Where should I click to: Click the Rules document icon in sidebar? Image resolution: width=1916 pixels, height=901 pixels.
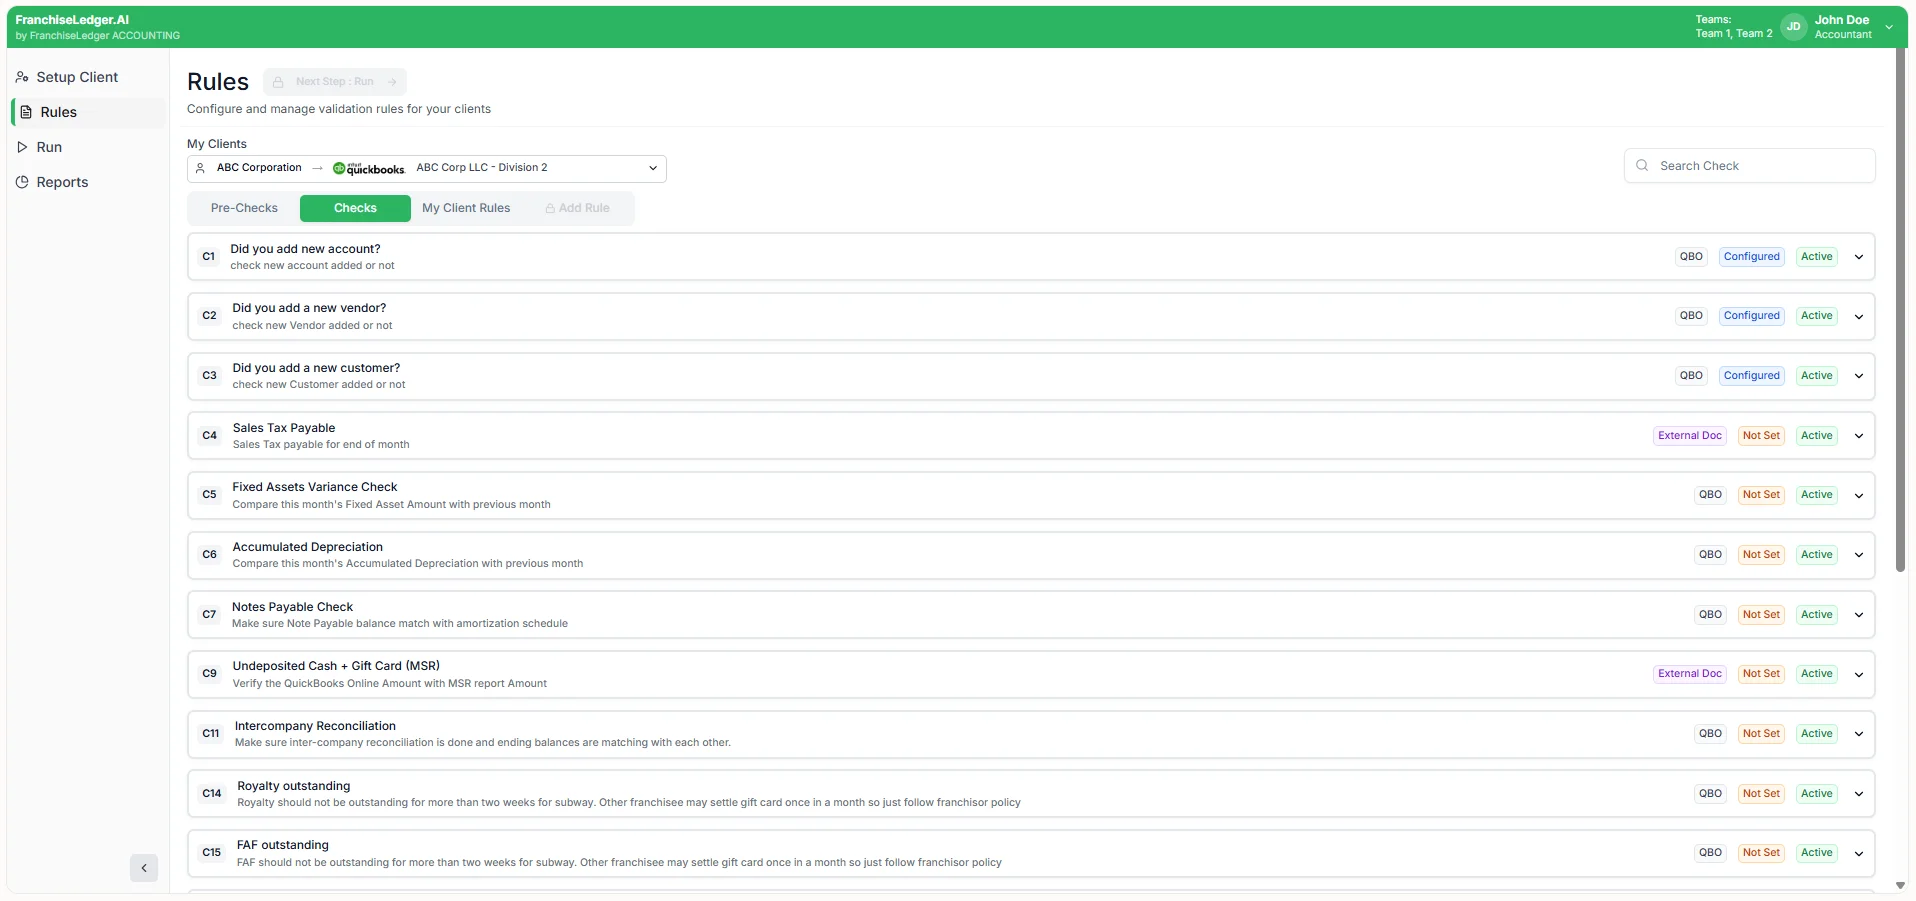coord(24,111)
